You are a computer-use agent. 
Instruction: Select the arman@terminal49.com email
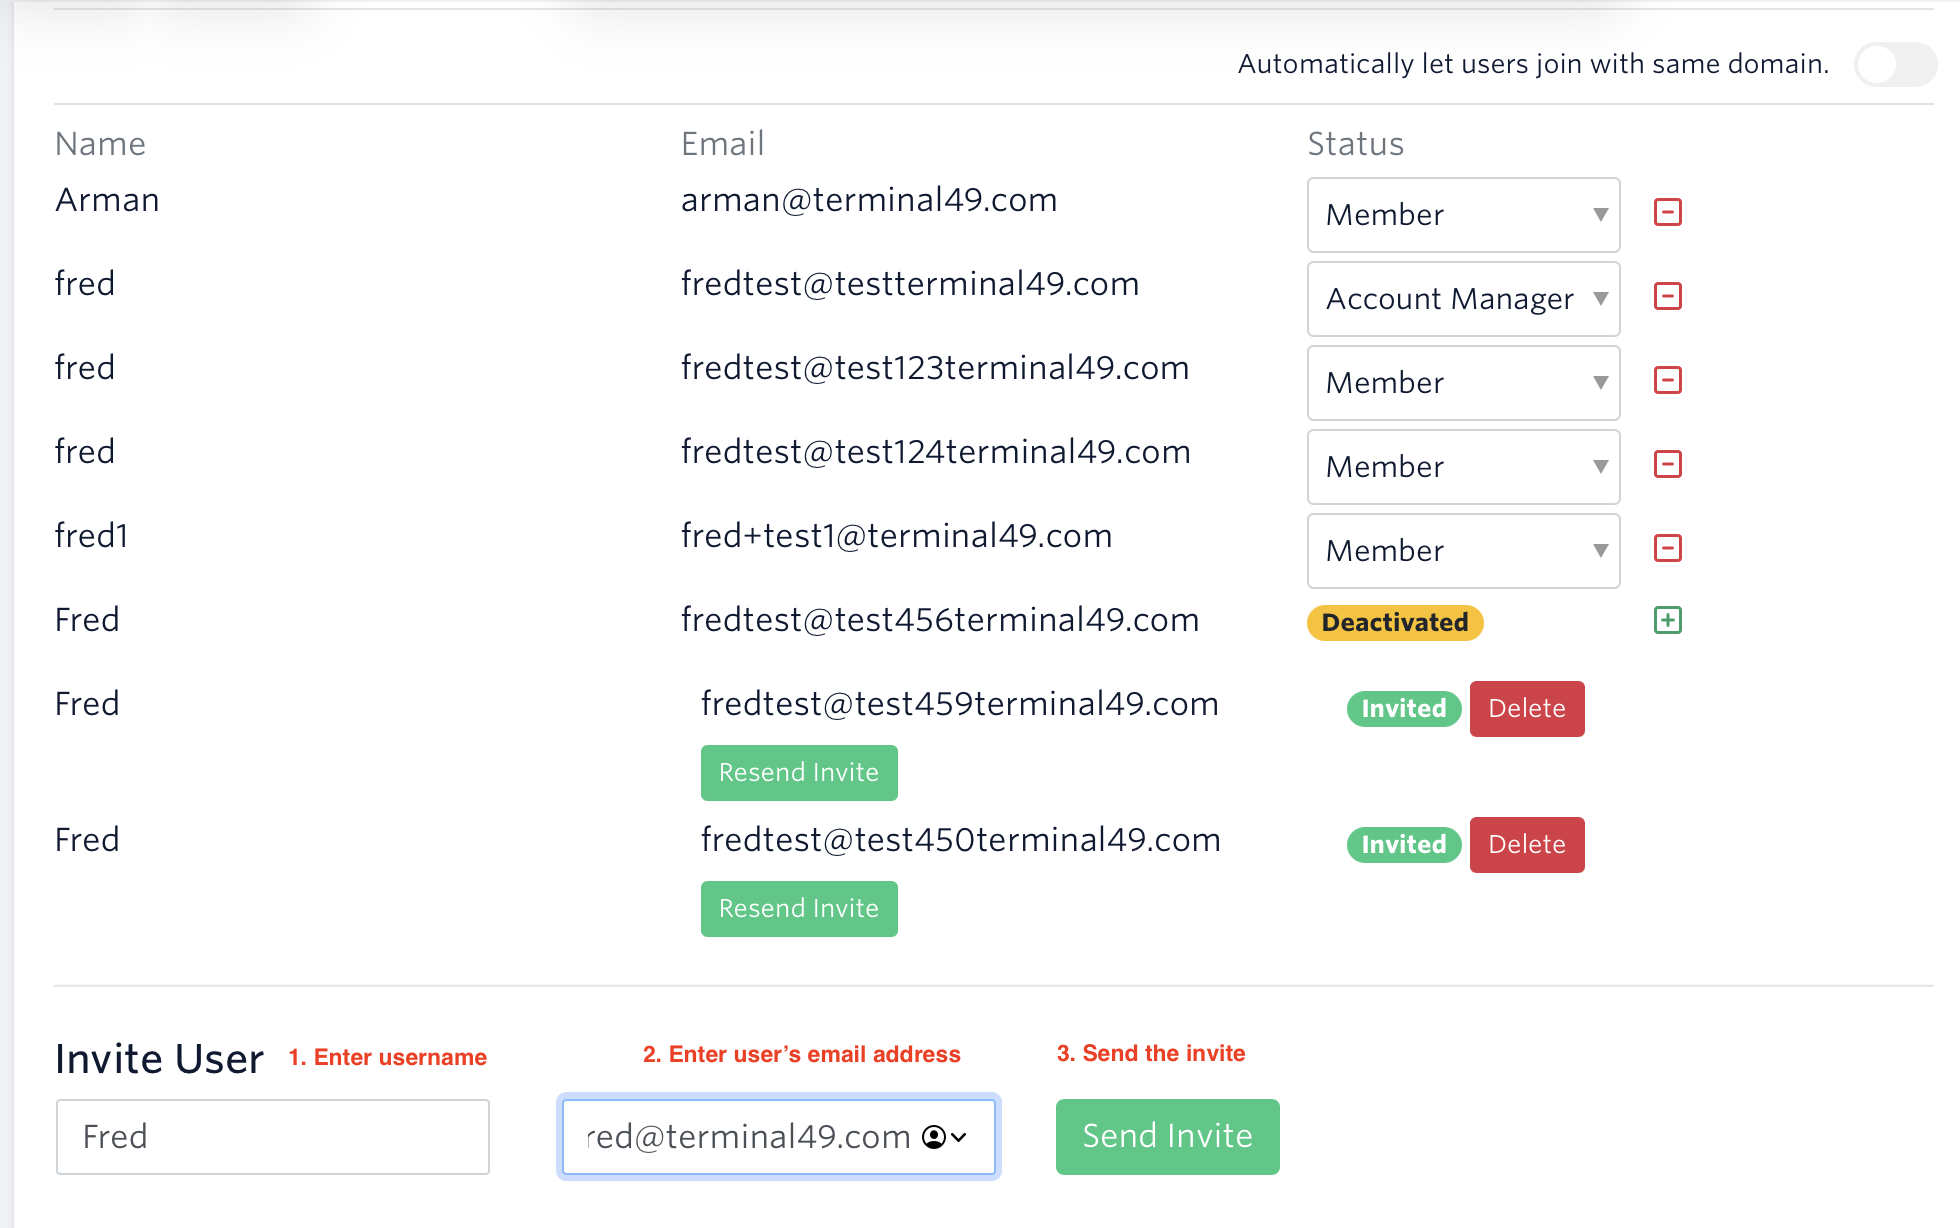pos(869,200)
